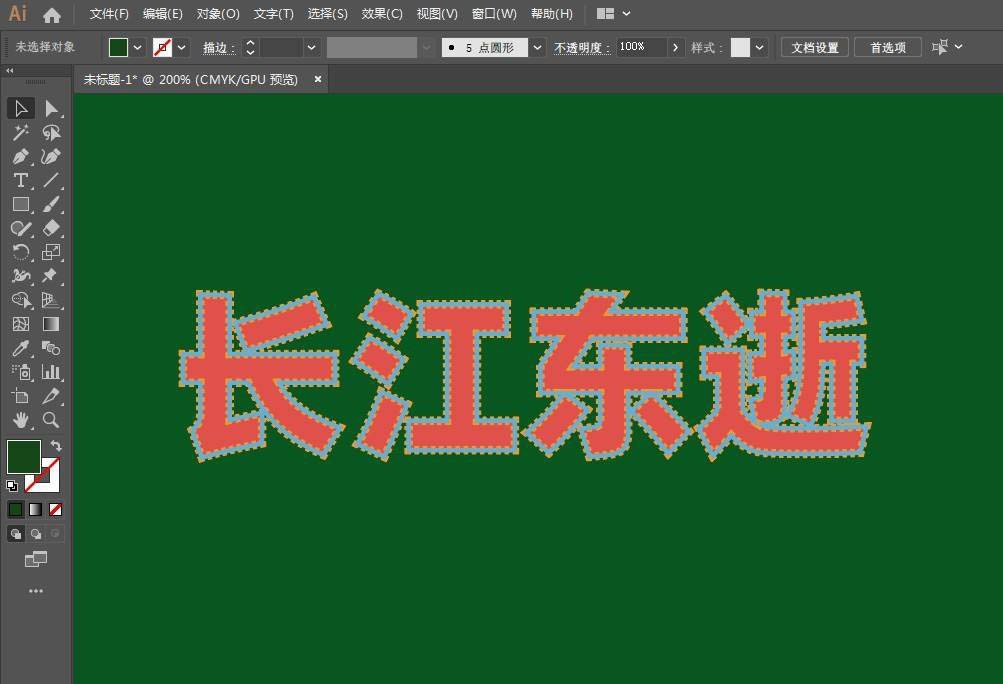Open the 文件(F) menu
This screenshot has width=1003, height=684.
click(109, 13)
